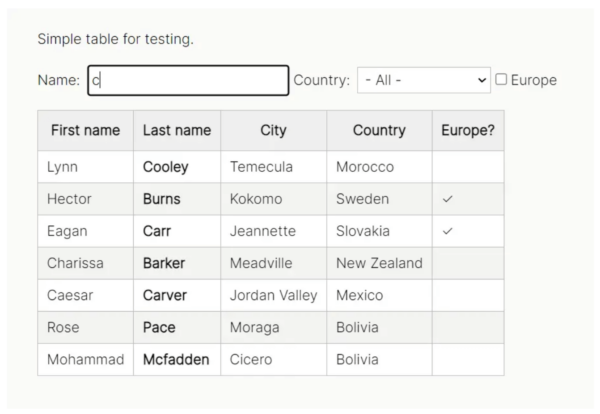
Task: Click the 'Name:' label
Action: click(59, 80)
